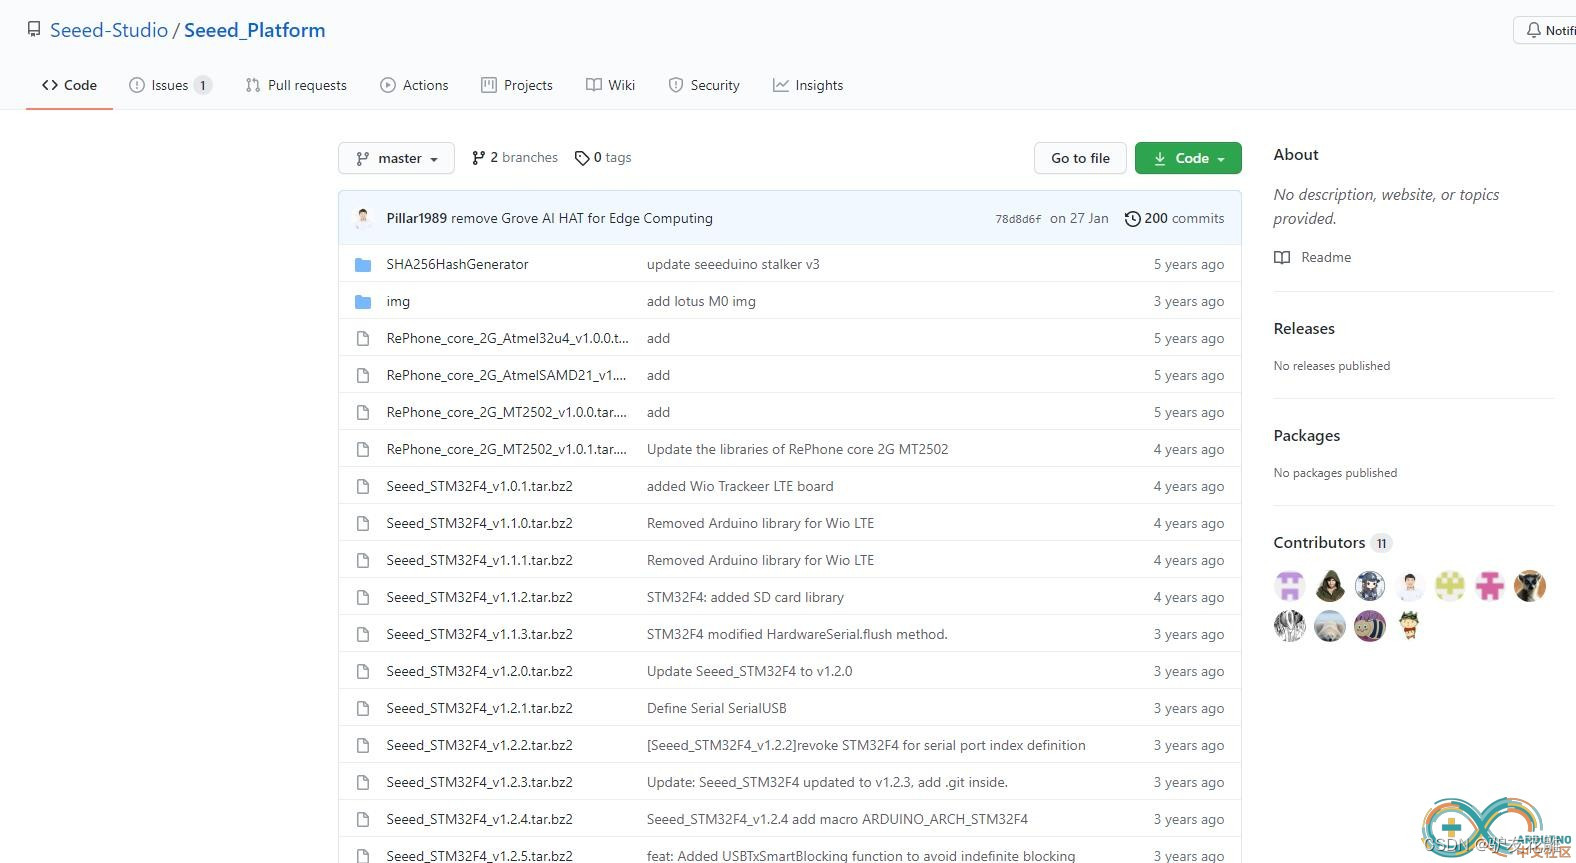This screenshot has height=863, width=1576.
Task: Click the Notifications bell button
Action: (x=1546, y=30)
